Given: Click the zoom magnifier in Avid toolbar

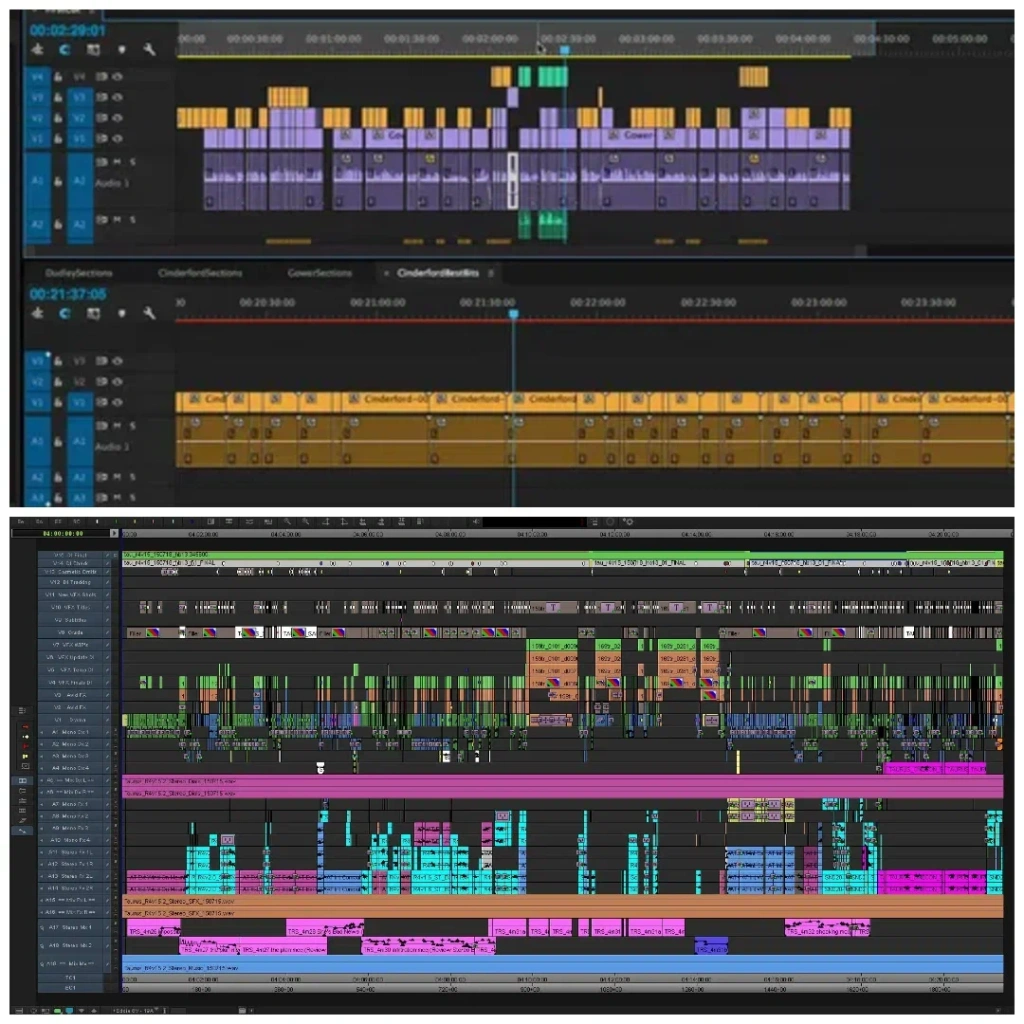Looking at the screenshot, I should 286,522.
